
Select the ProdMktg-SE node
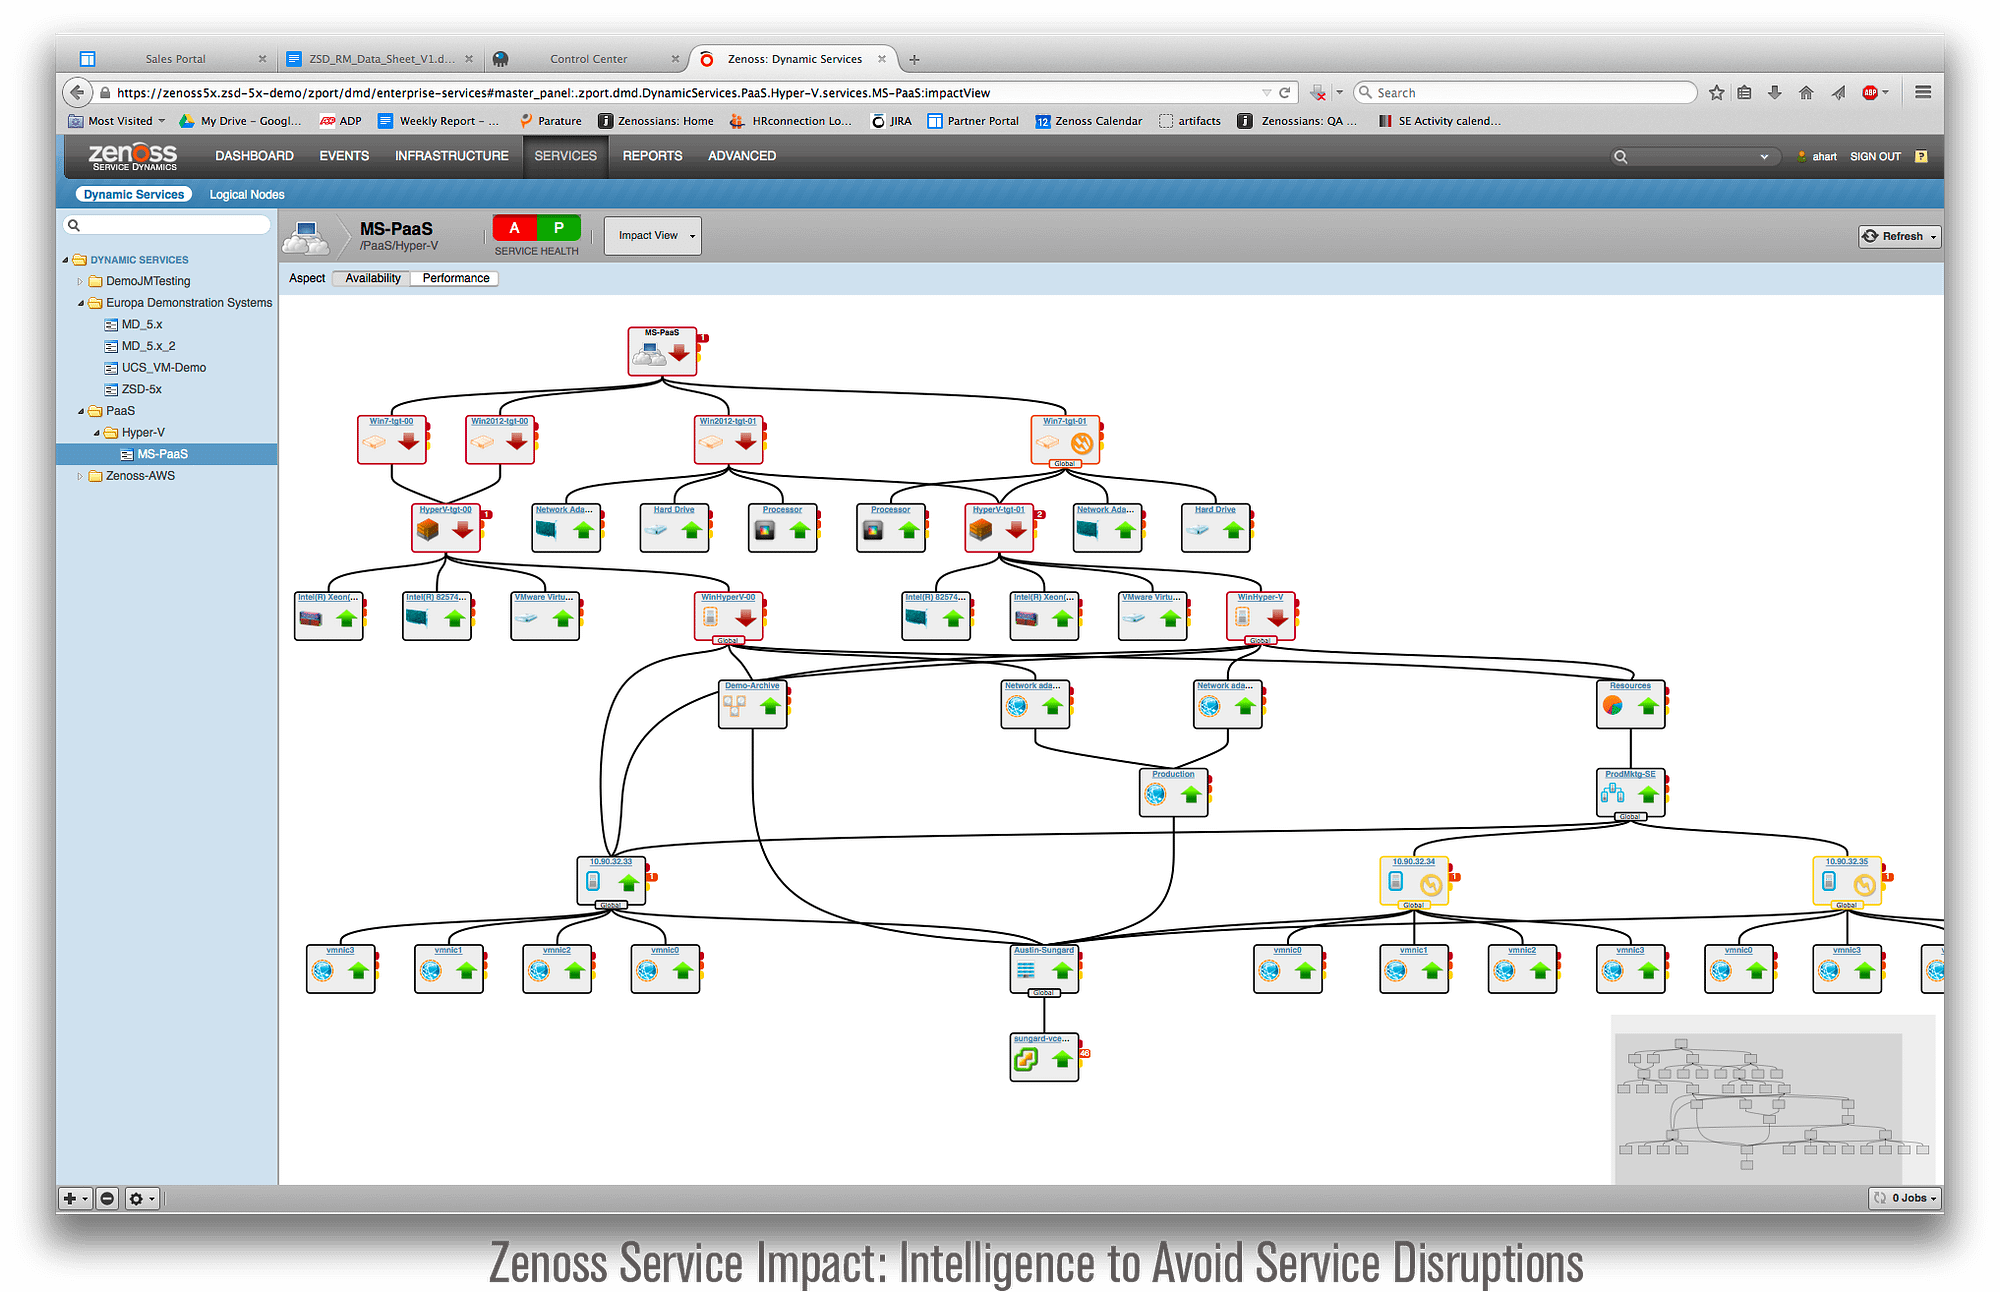click(x=1631, y=792)
